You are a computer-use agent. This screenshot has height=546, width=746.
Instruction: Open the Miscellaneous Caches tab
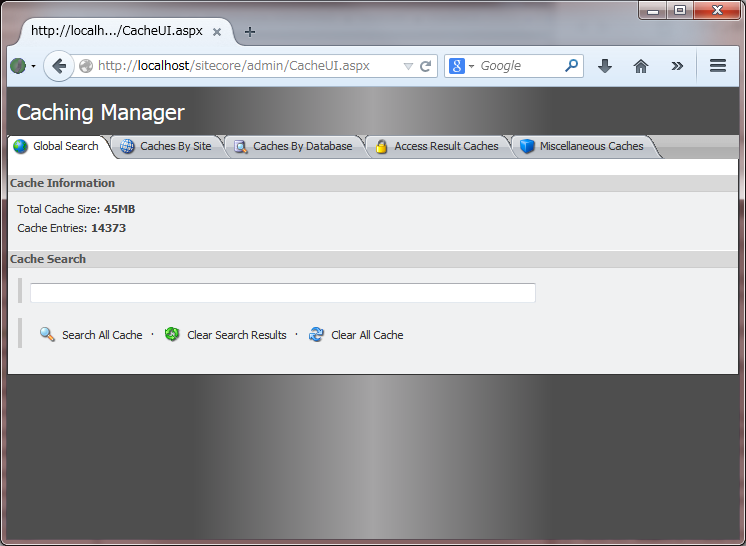point(585,146)
